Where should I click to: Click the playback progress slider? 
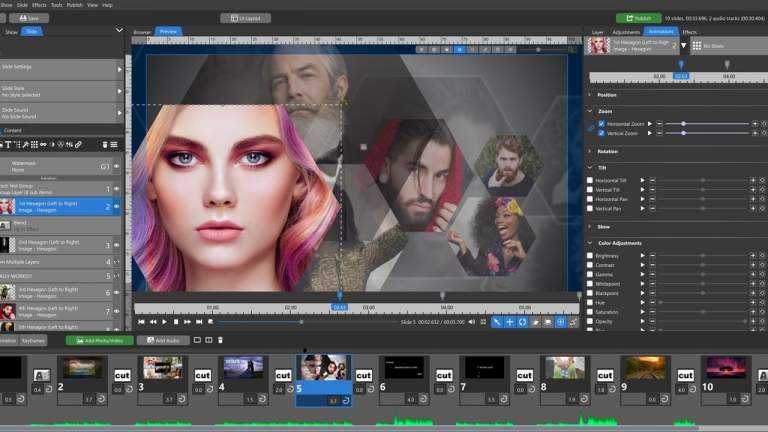(x=306, y=322)
